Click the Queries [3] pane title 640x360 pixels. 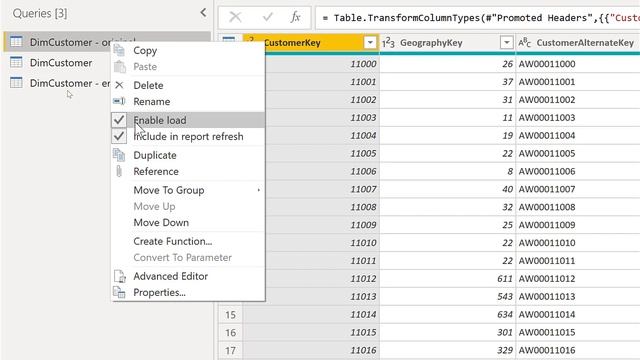point(40,13)
